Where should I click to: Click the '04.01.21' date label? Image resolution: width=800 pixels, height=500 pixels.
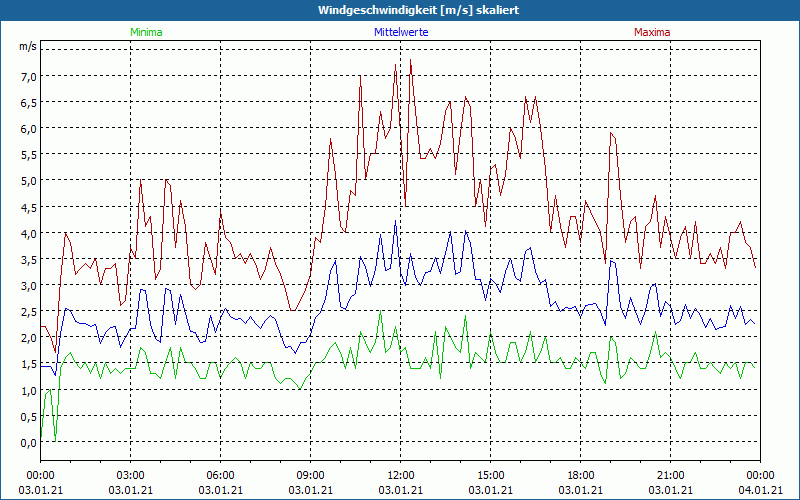760,490
